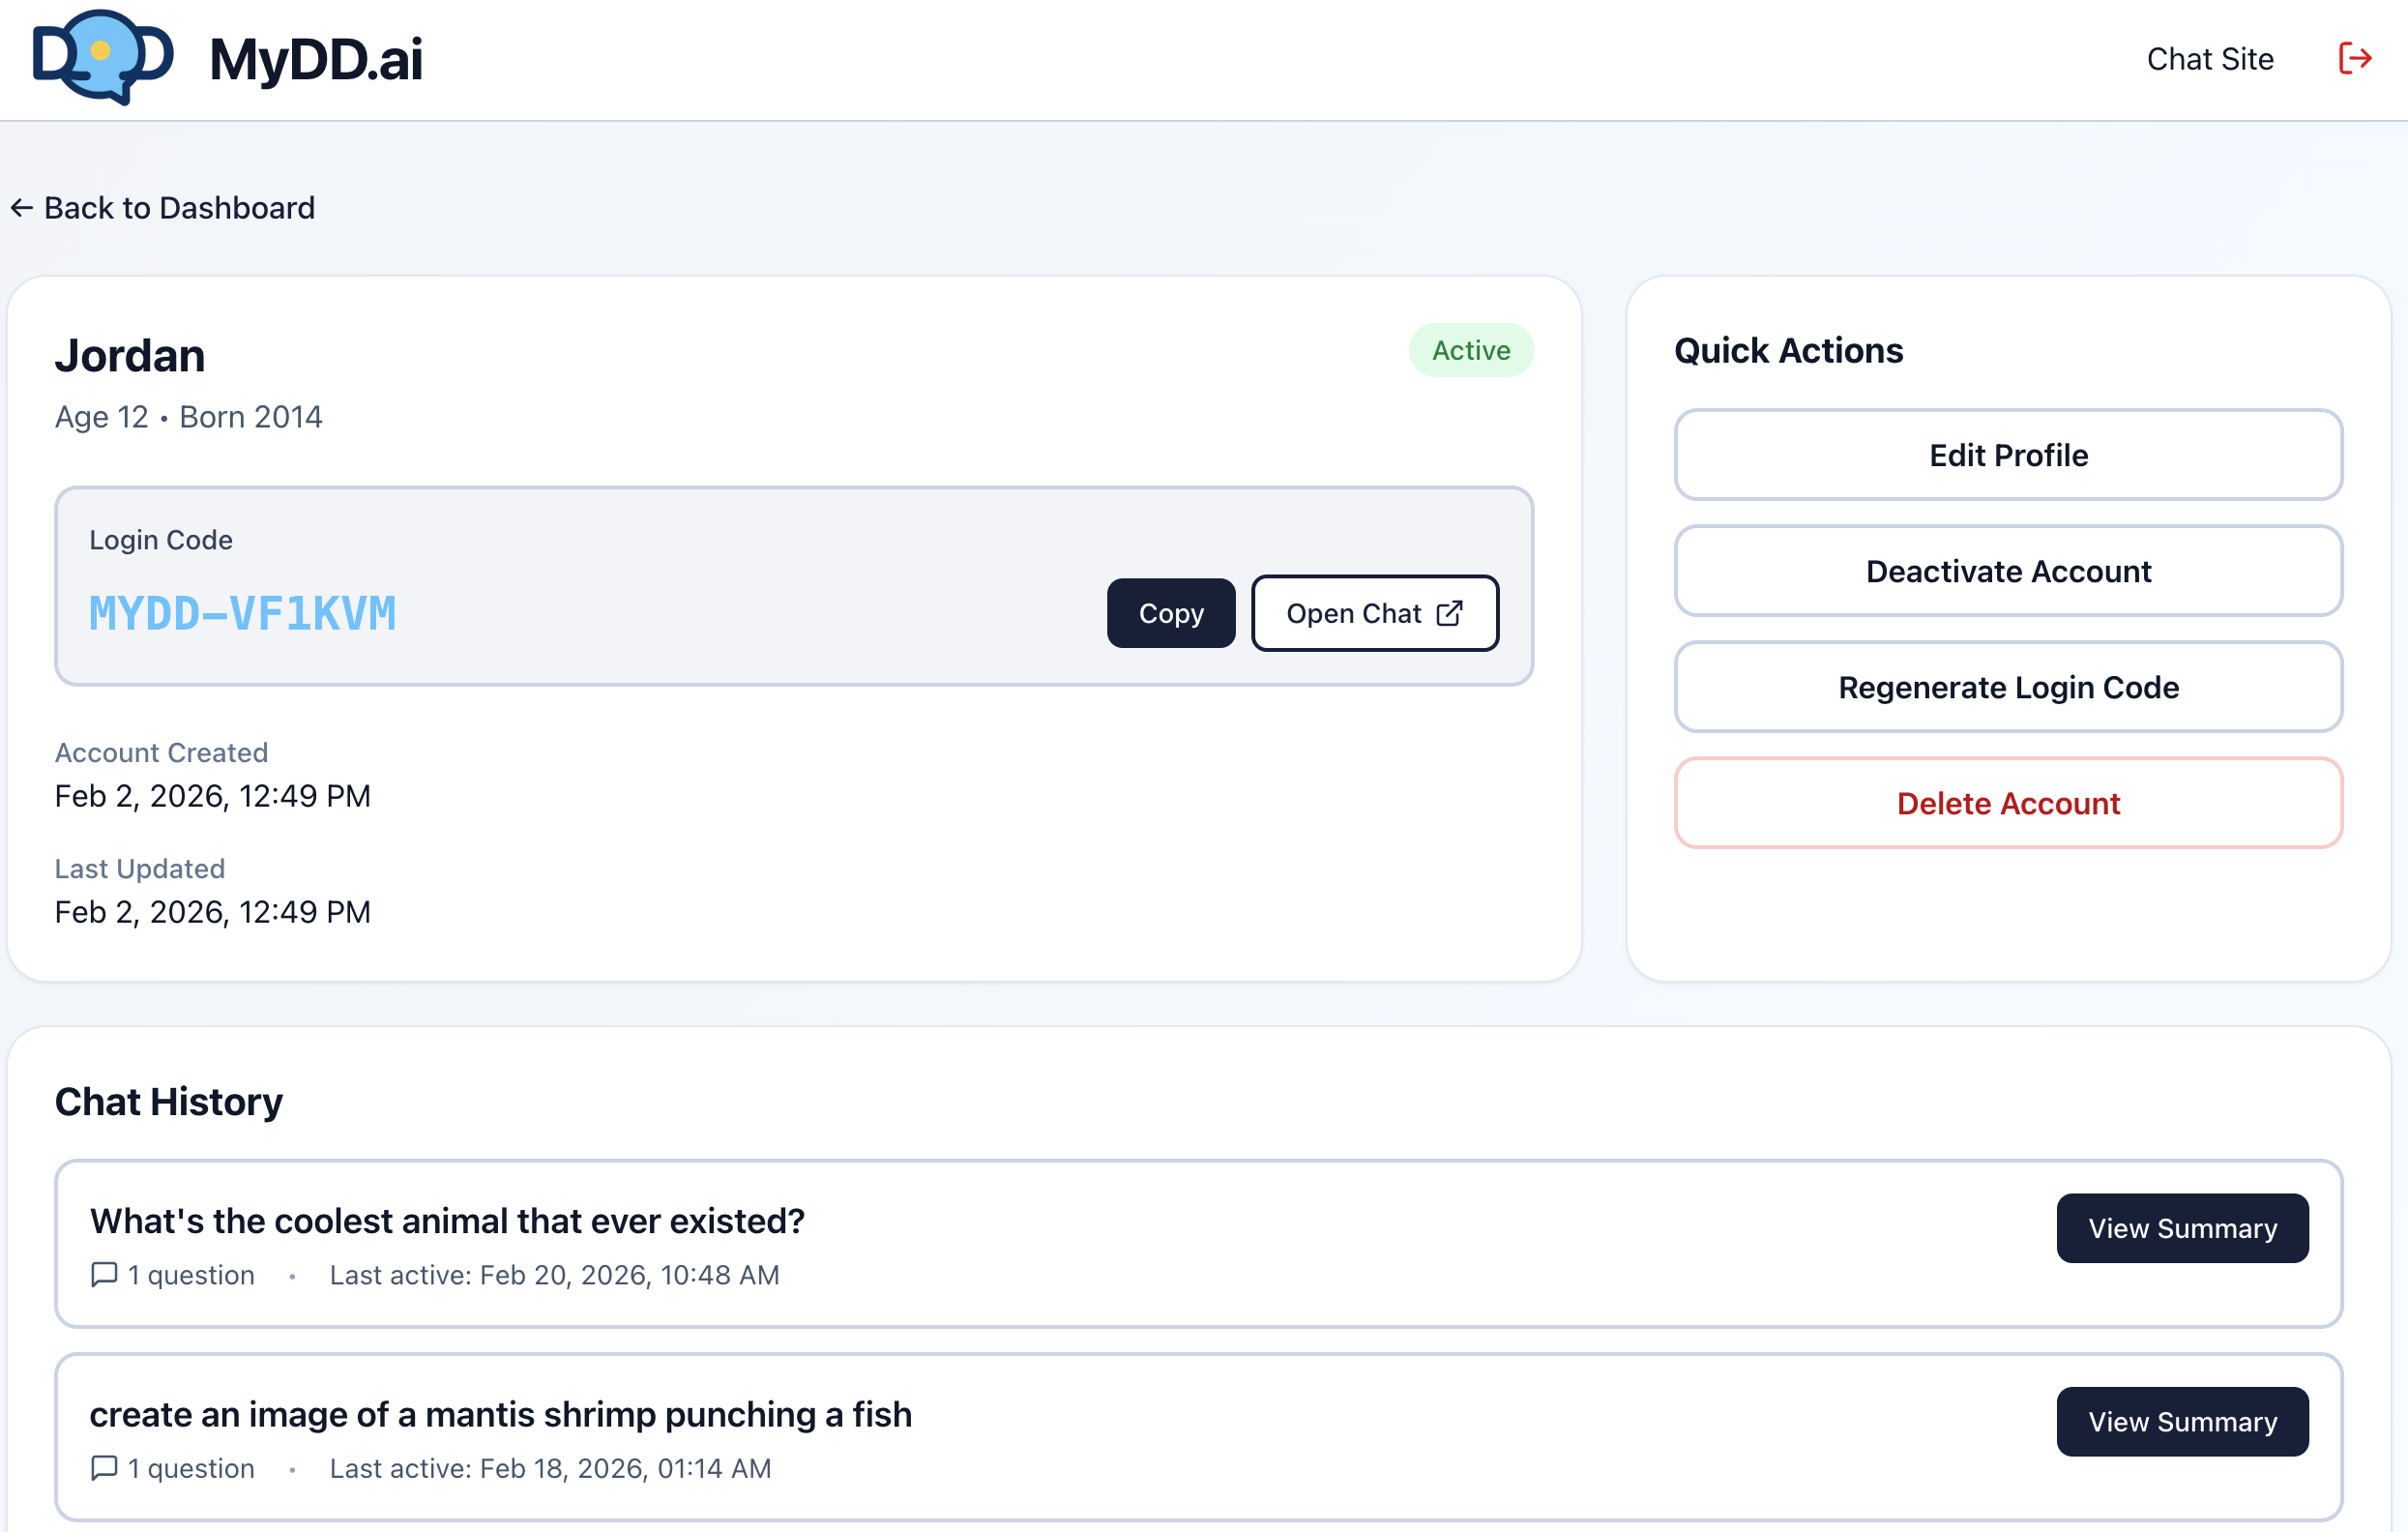Delete Jordan's account
Viewport: 2408px width, 1532px height.
pos(2007,803)
